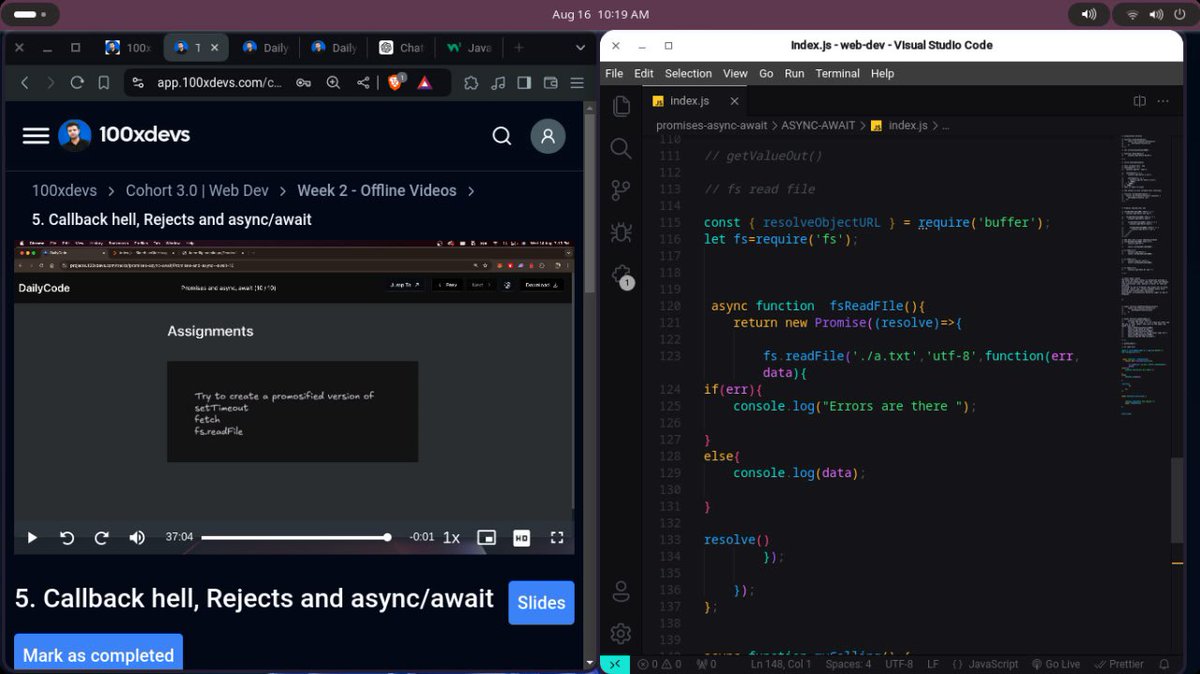Click site settings icon in address bar
1200x674 pixels.
click(138, 83)
